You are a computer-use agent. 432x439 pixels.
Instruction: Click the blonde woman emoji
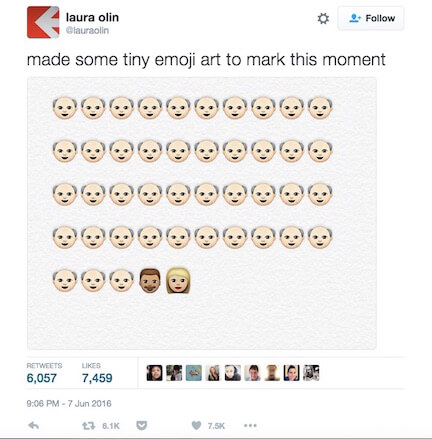tap(178, 281)
